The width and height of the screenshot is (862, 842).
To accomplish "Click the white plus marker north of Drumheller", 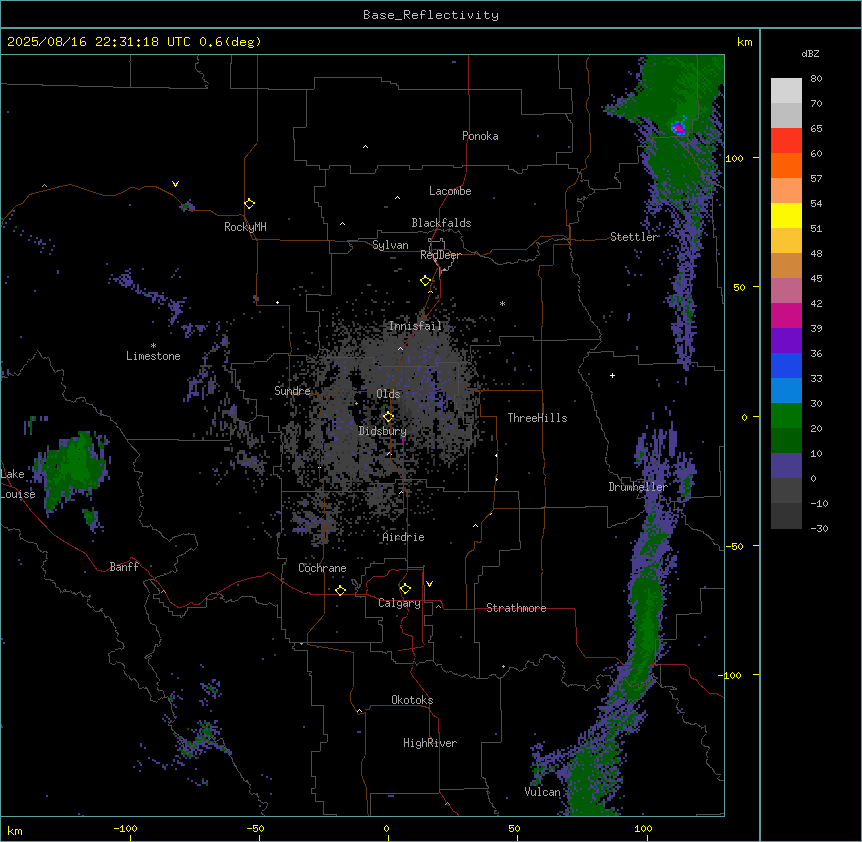I will click(x=612, y=375).
